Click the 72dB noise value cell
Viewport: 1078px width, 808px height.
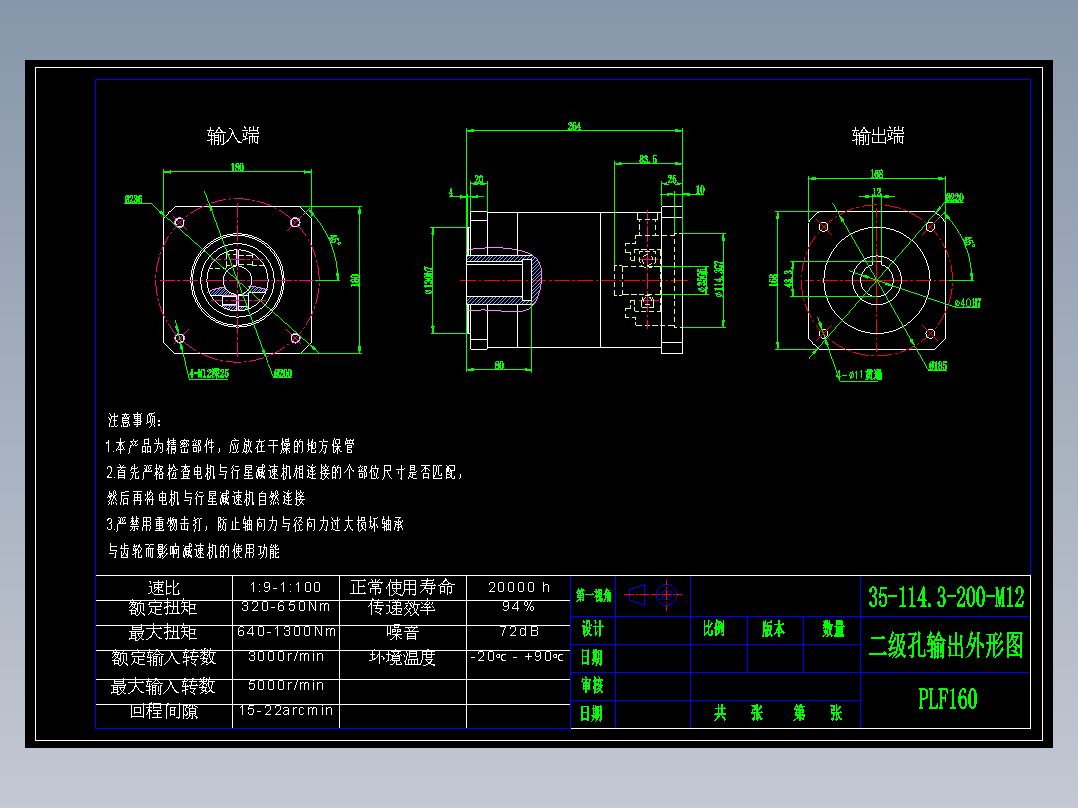click(517, 630)
